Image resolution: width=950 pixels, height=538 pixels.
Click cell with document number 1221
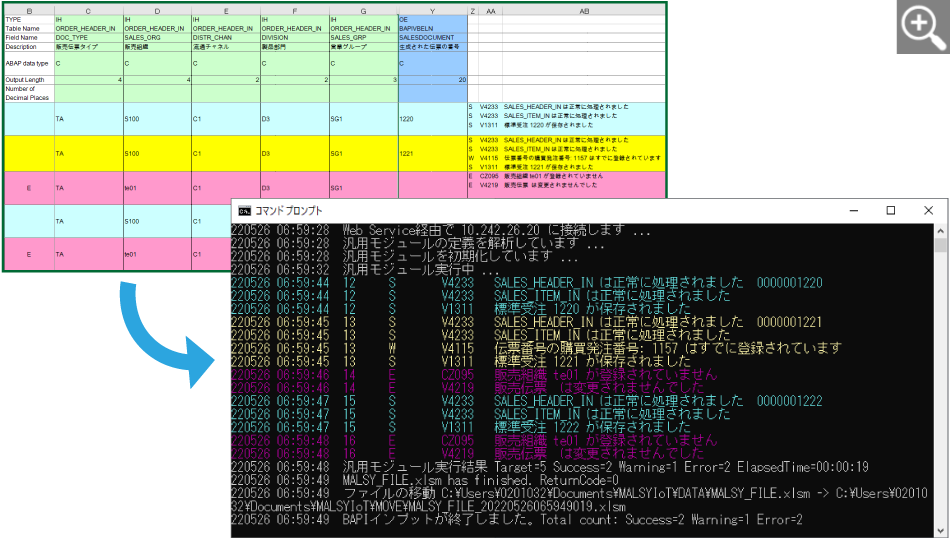tap(433, 153)
